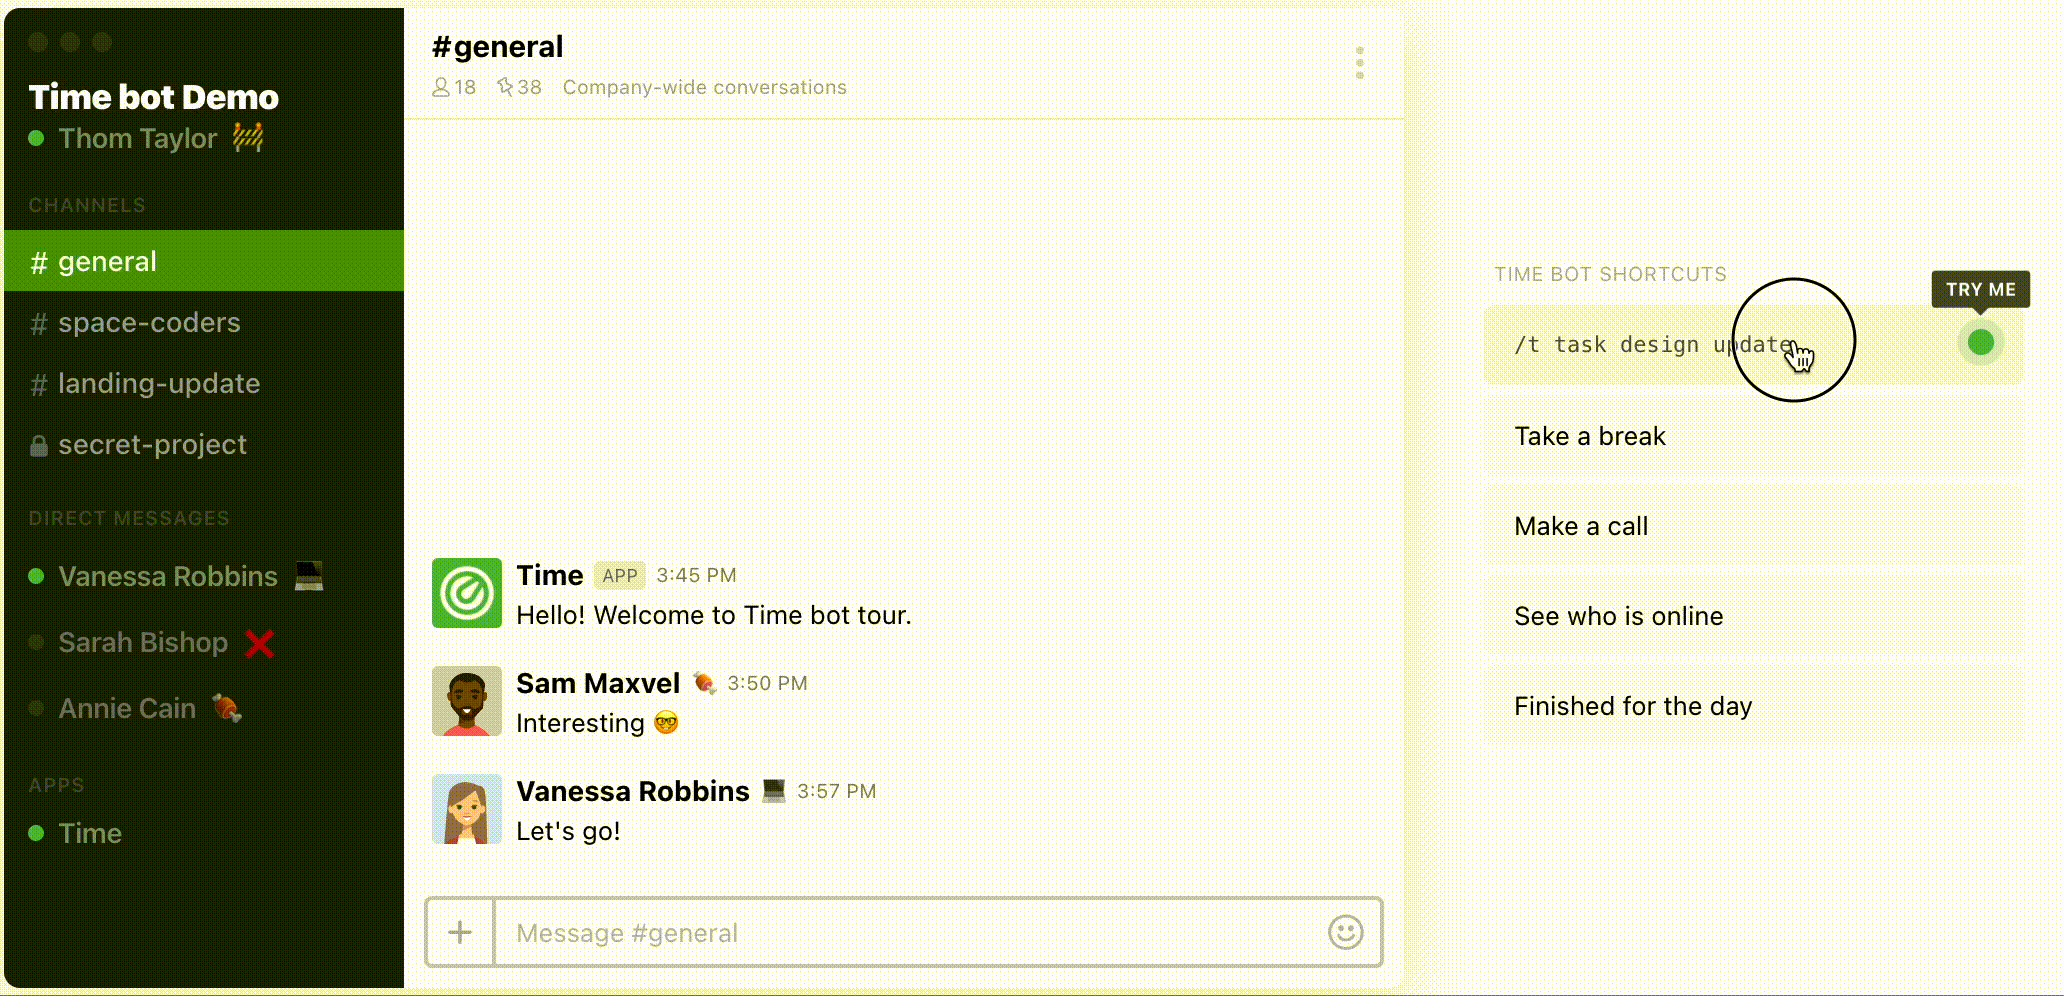Click the plus attachment icon beside message field
The image size is (2064, 996).
(459, 933)
